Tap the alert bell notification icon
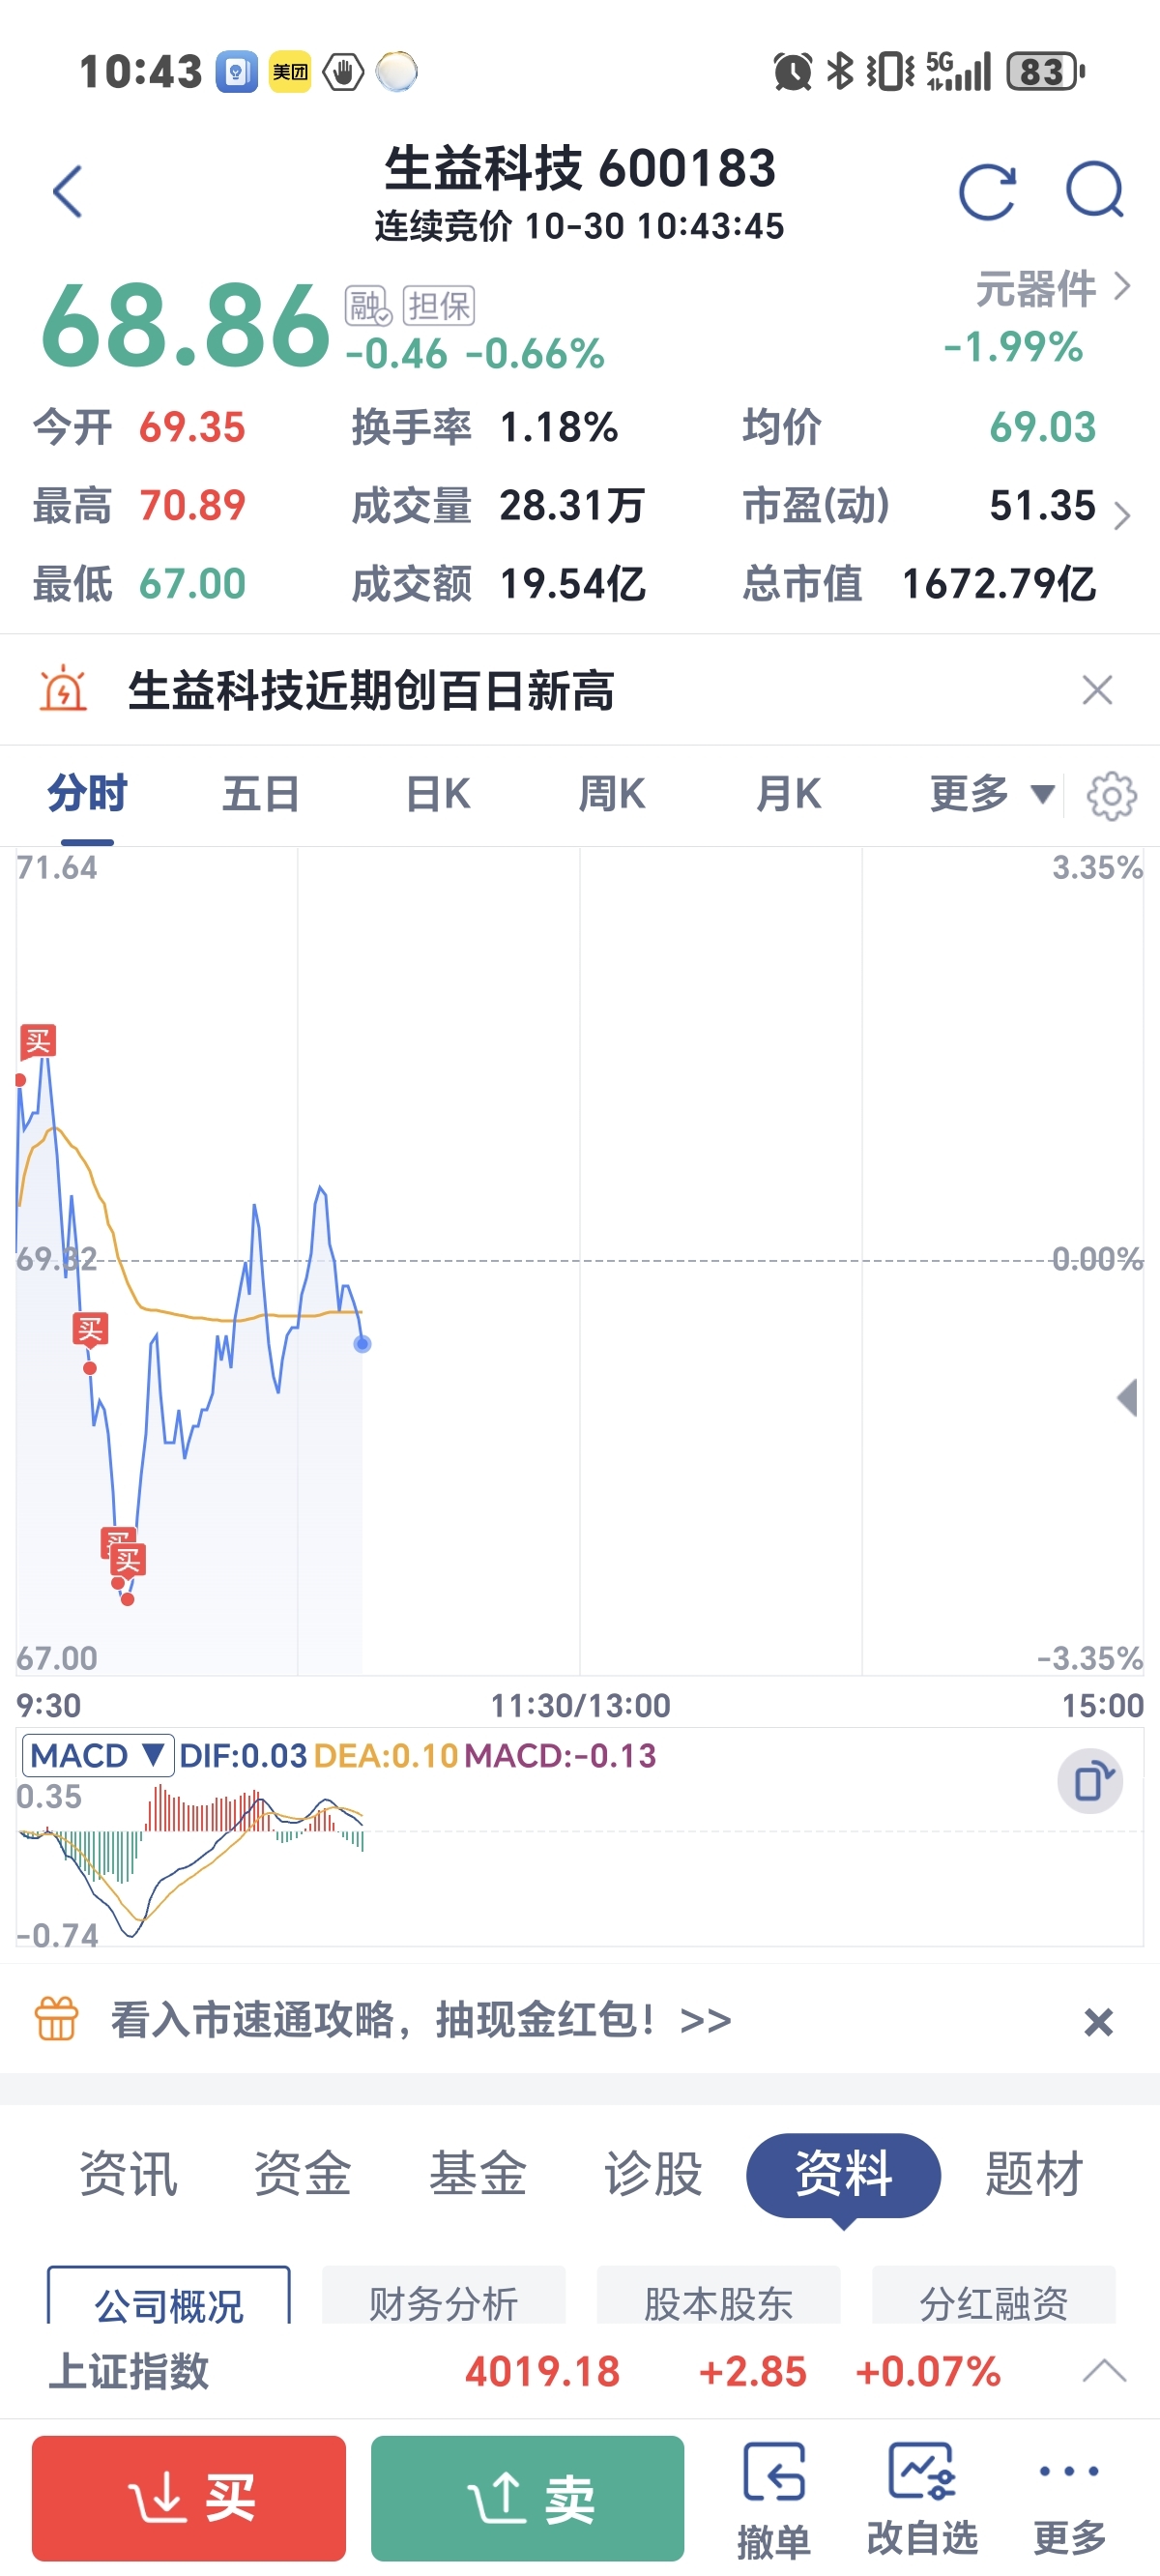The height and width of the screenshot is (2576, 1160). pos(63,689)
